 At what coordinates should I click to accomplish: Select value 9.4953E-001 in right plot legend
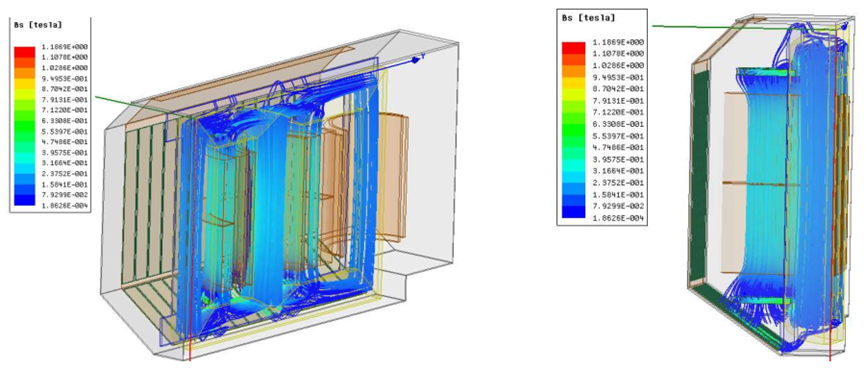coord(618,77)
